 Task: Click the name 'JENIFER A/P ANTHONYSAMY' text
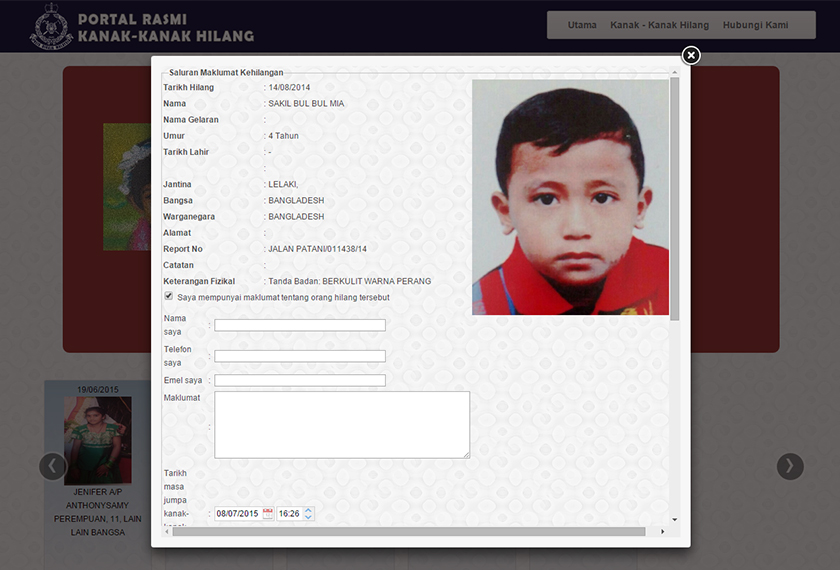[98, 498]
